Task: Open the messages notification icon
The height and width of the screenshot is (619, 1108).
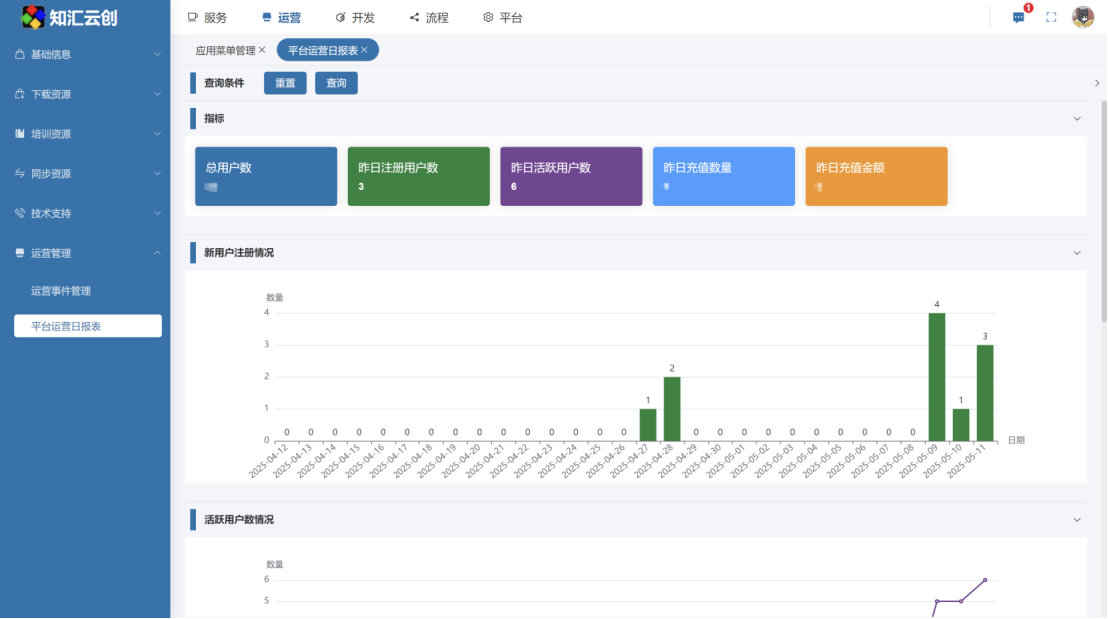Action: tap(1018, 18)
